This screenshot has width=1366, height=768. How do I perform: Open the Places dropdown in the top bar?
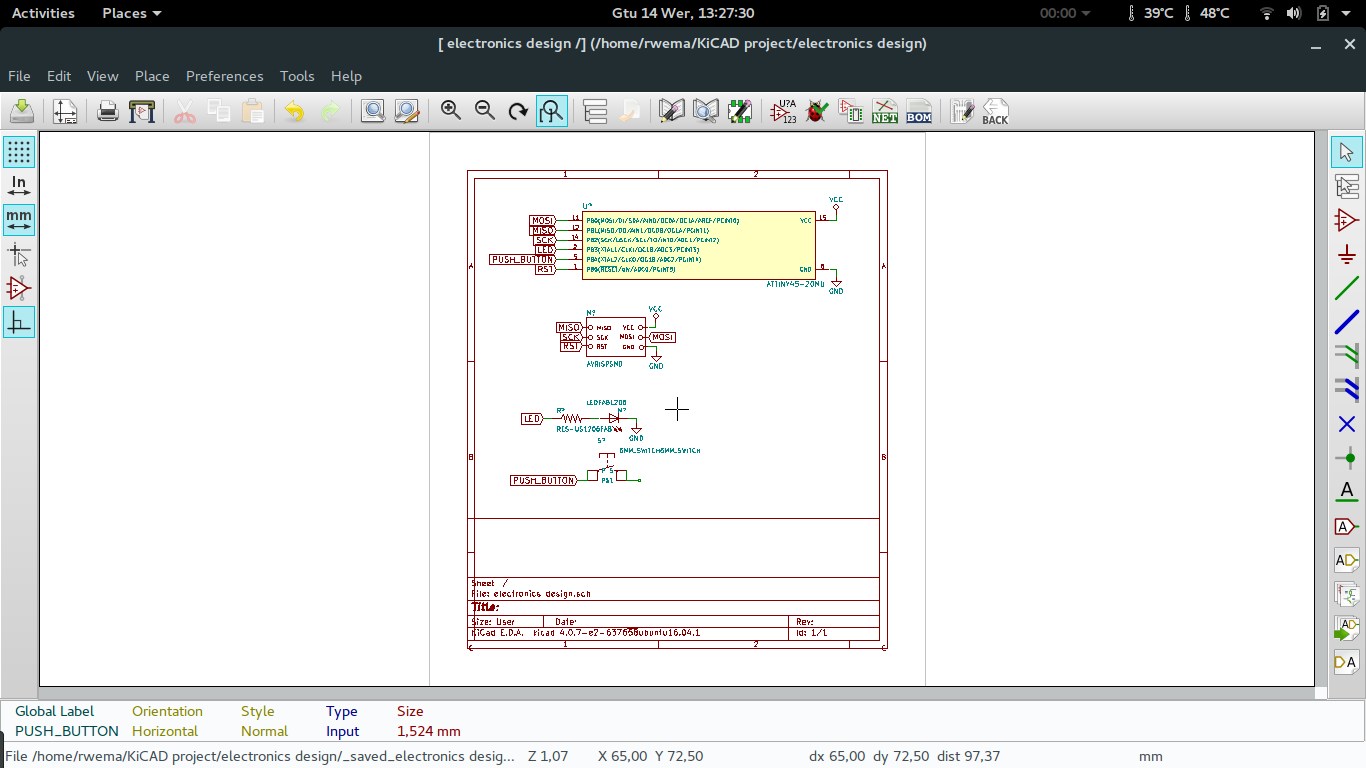point(125,13)
